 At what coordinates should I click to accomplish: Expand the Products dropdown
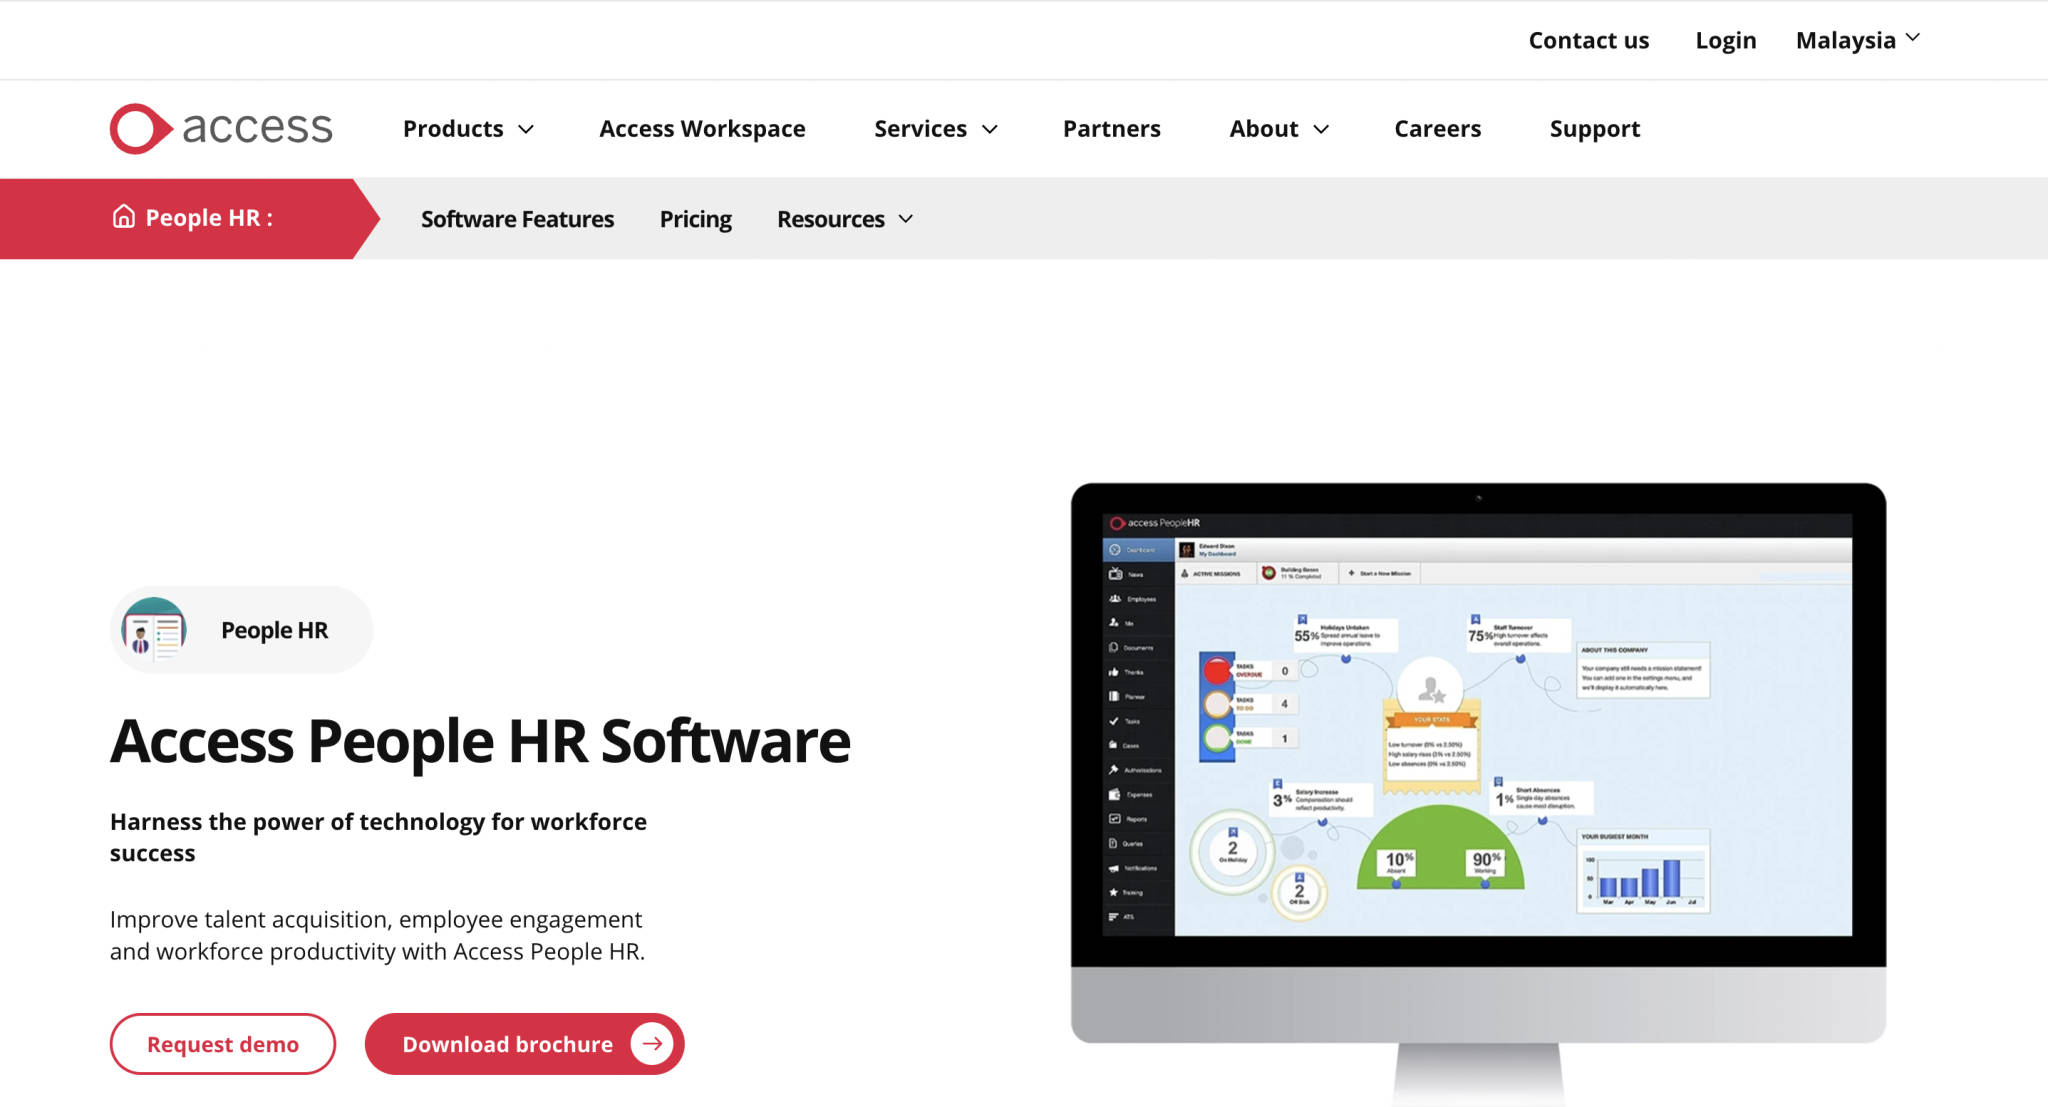coord(468,129)
